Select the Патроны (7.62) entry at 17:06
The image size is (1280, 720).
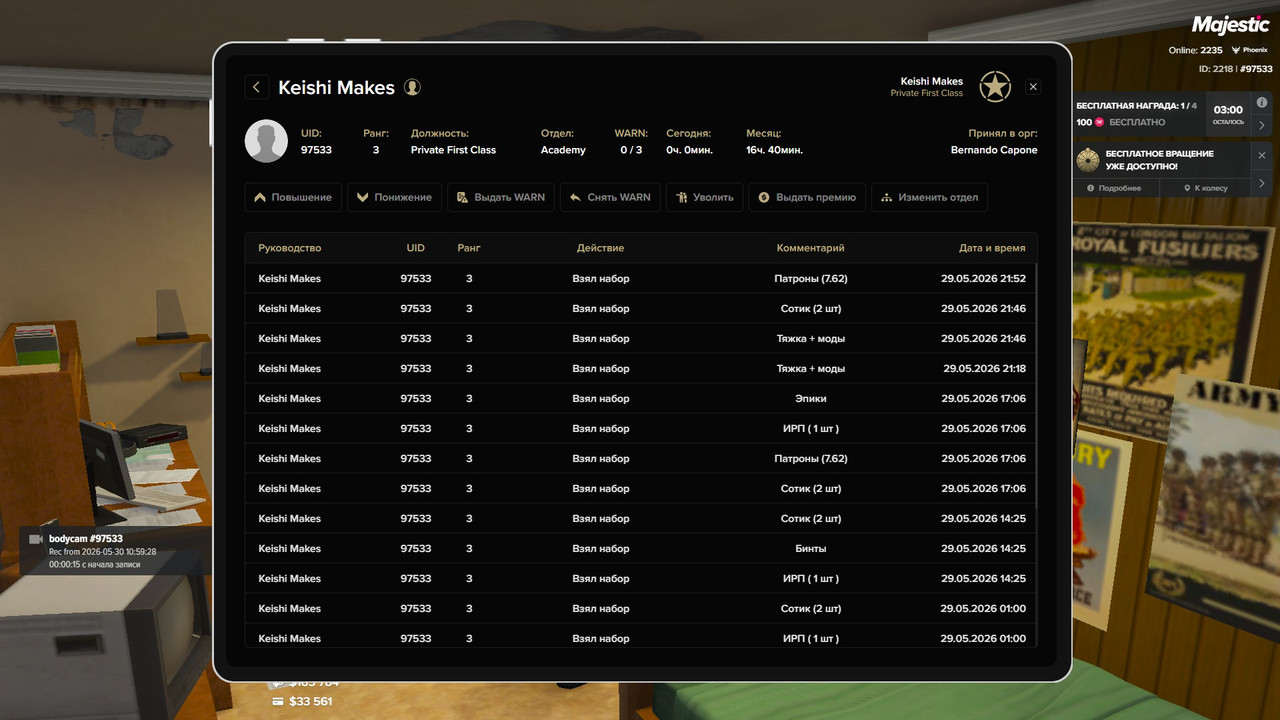[x=641, y=458]
